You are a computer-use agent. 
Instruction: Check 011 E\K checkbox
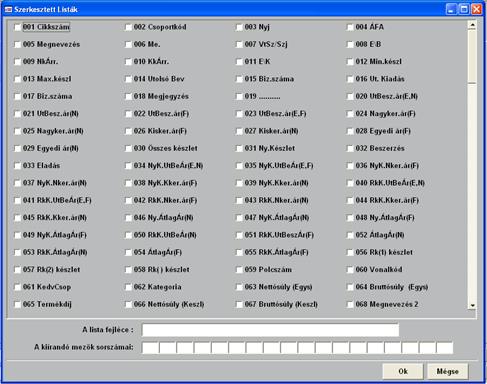239,62
